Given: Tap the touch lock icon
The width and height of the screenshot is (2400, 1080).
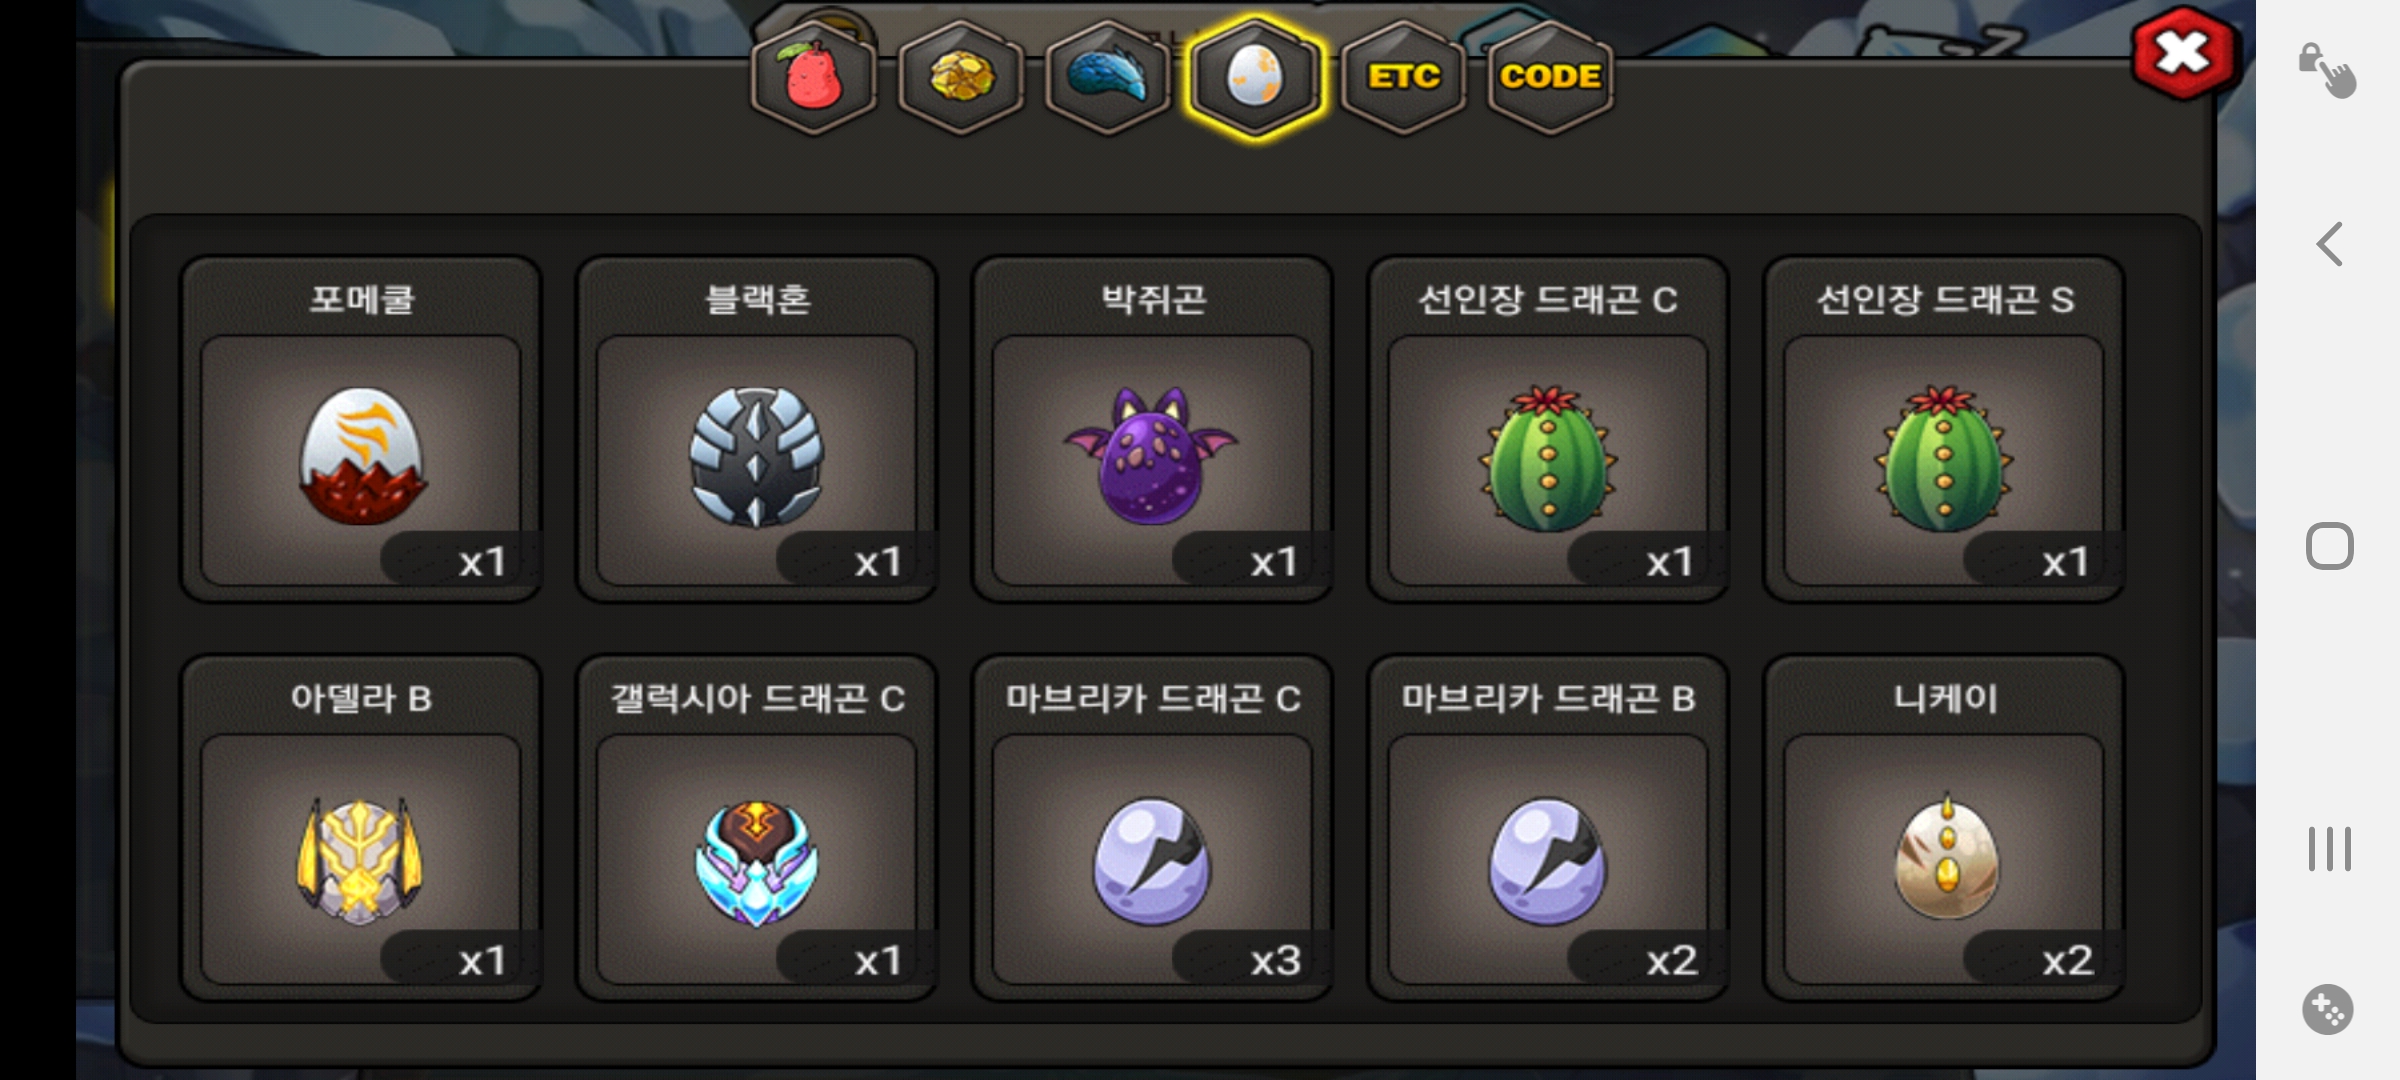Looking at the screenshot, I should point(2327,70).
